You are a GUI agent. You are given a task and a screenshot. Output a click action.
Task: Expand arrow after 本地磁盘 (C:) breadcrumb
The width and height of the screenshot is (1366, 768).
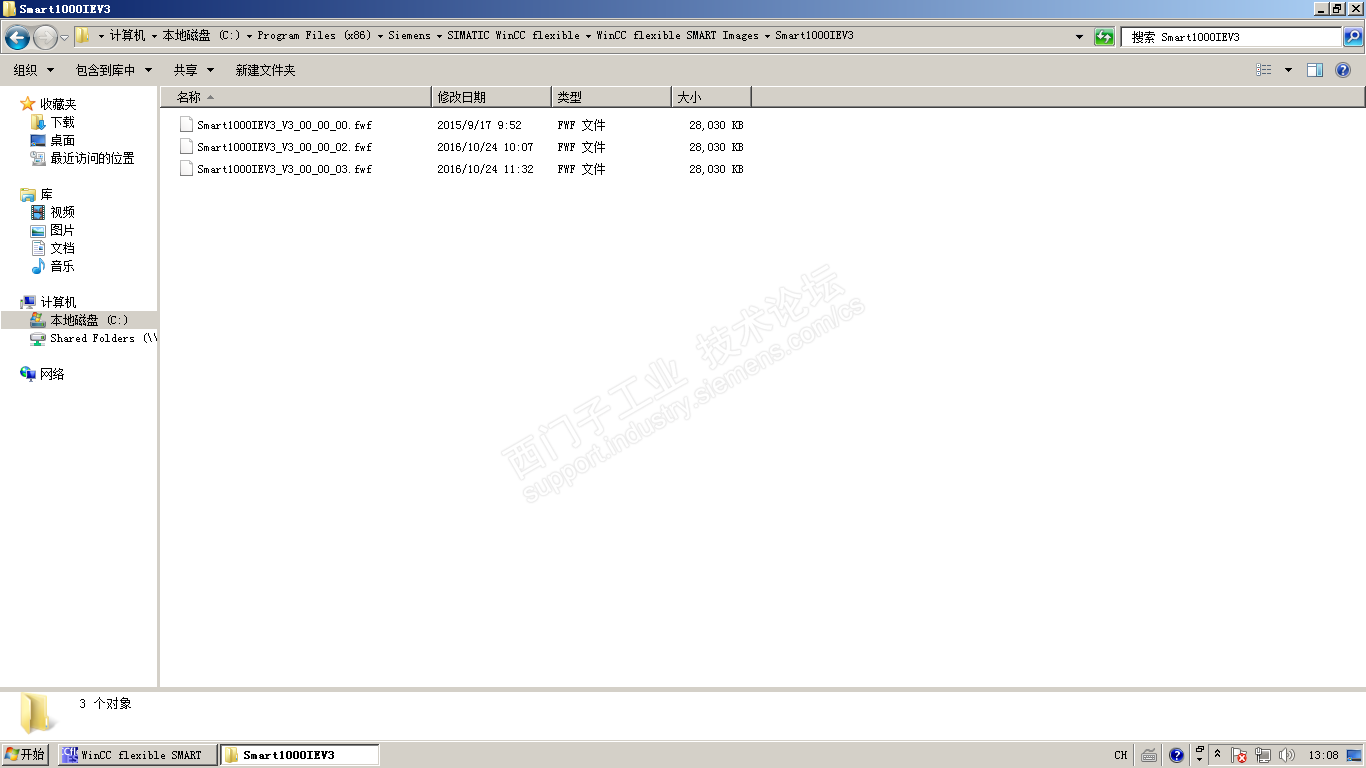tap(249, 36)
